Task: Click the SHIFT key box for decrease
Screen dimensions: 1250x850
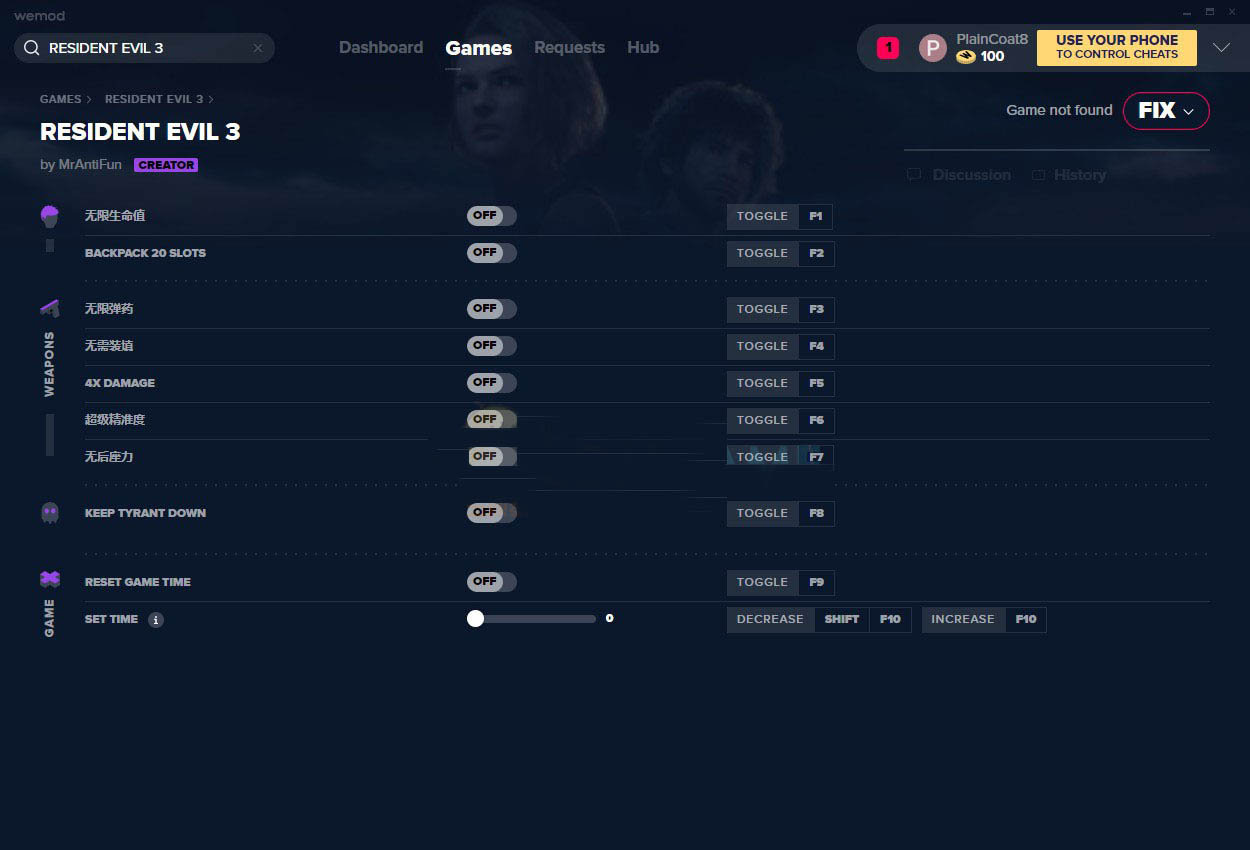Action: [842, 620]
